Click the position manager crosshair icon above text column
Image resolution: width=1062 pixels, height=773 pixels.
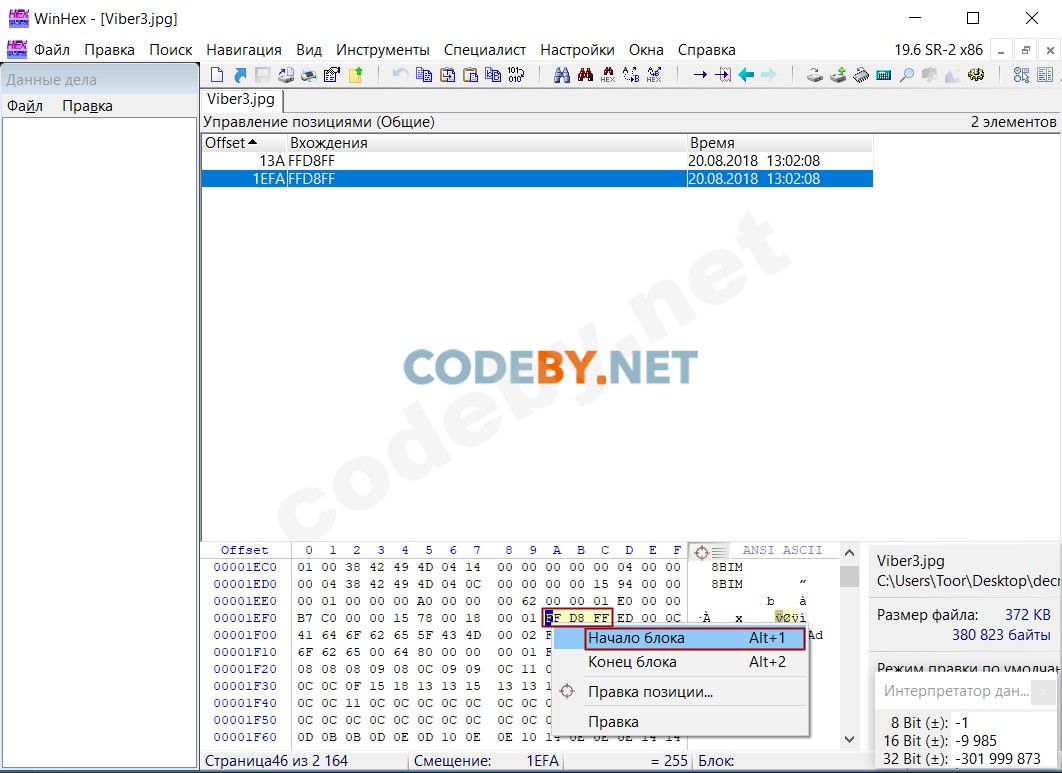[702, 552]
